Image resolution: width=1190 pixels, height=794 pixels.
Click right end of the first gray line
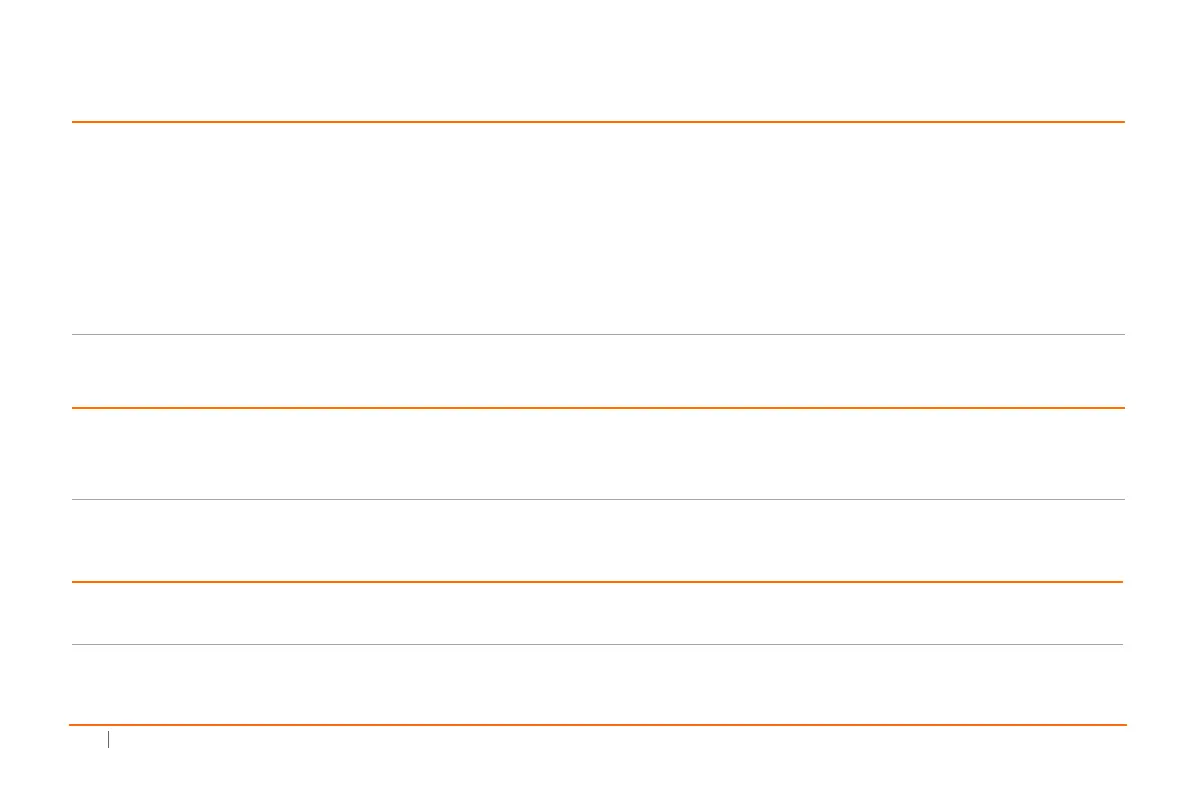1120,334
